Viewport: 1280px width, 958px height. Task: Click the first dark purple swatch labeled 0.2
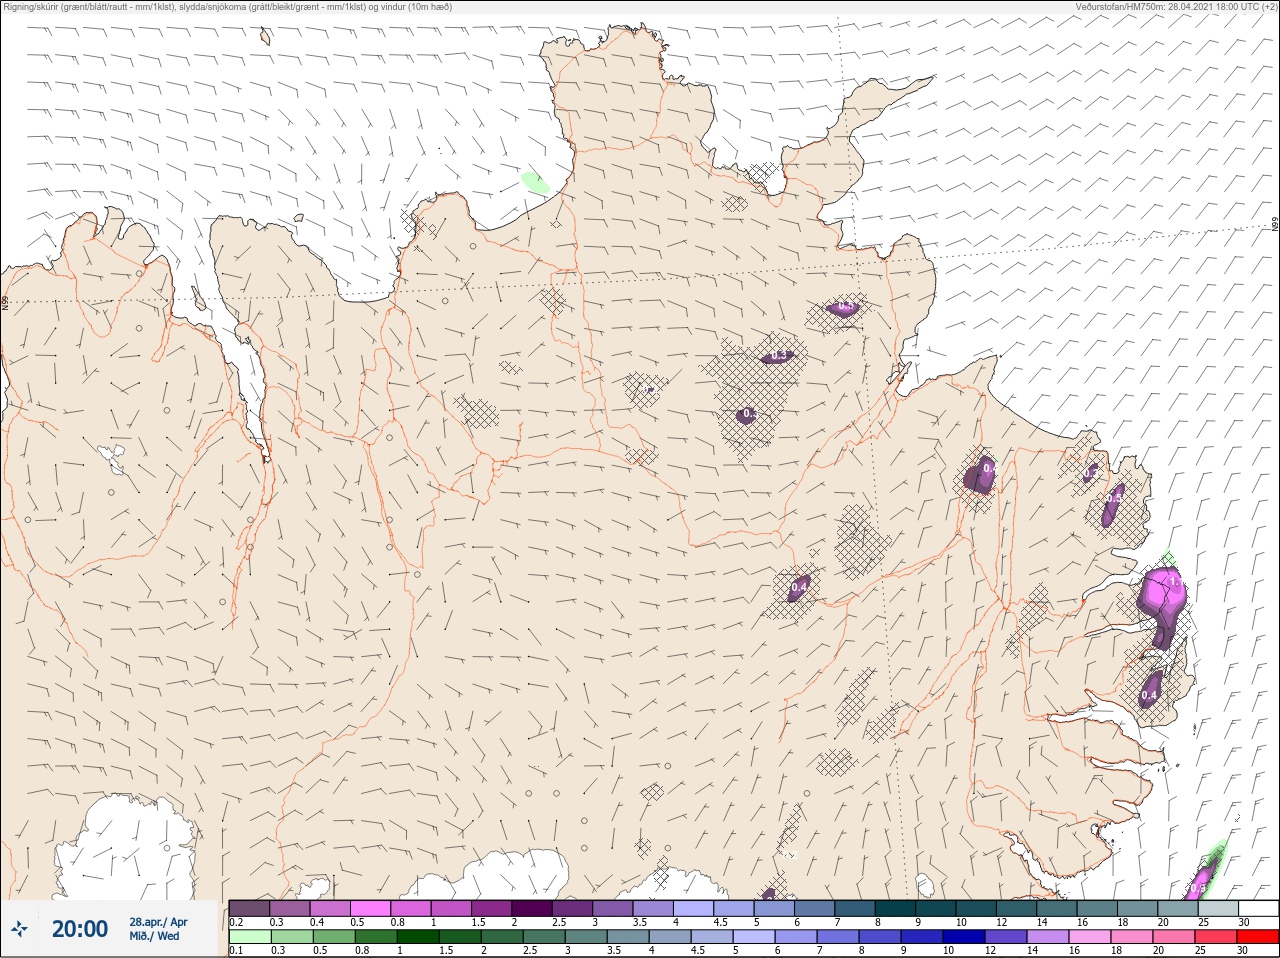249,907
